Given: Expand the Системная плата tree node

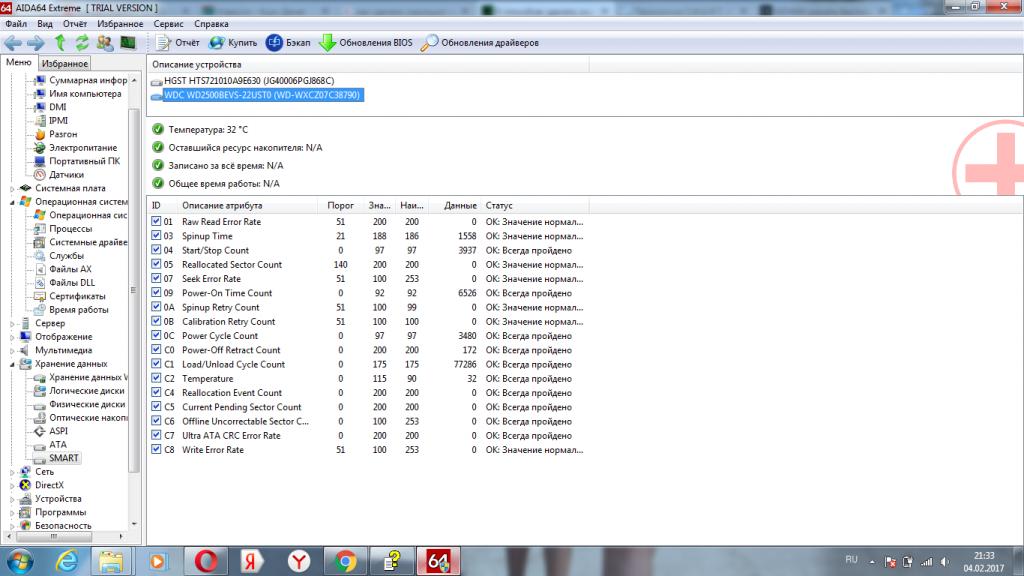Looking at the screenshot, I should point(12,189).
